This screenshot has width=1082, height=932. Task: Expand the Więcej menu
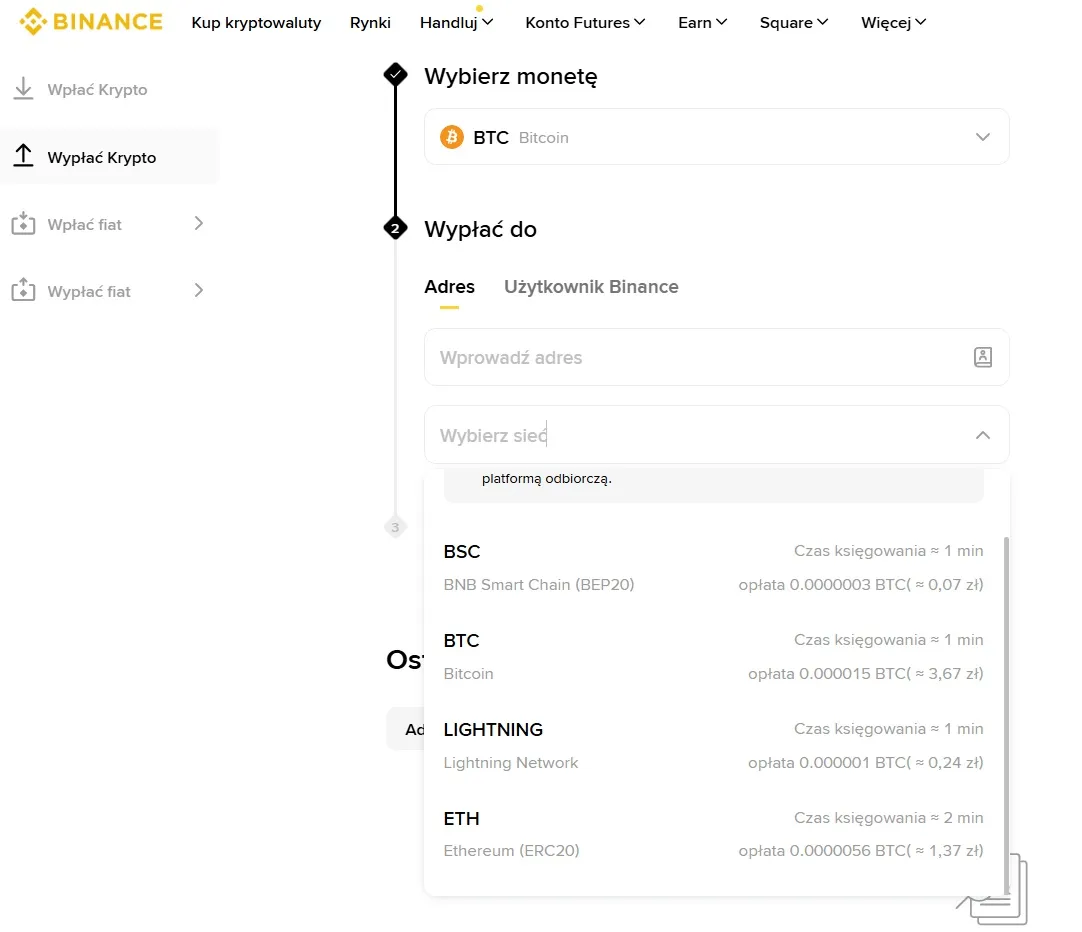[x=894, y=23]
